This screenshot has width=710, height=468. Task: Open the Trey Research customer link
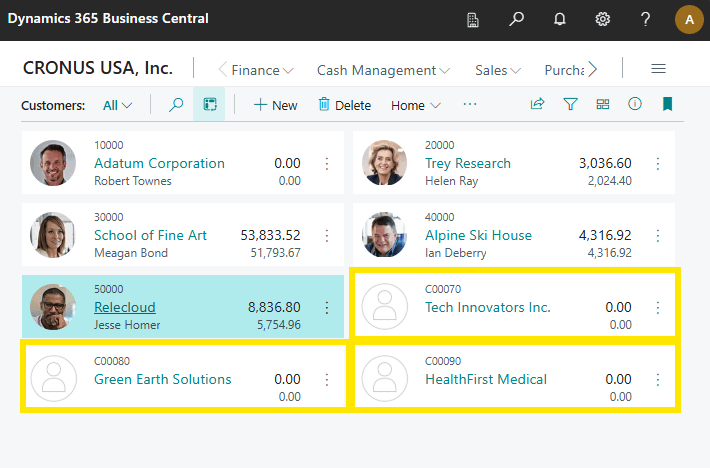[467, 163]
